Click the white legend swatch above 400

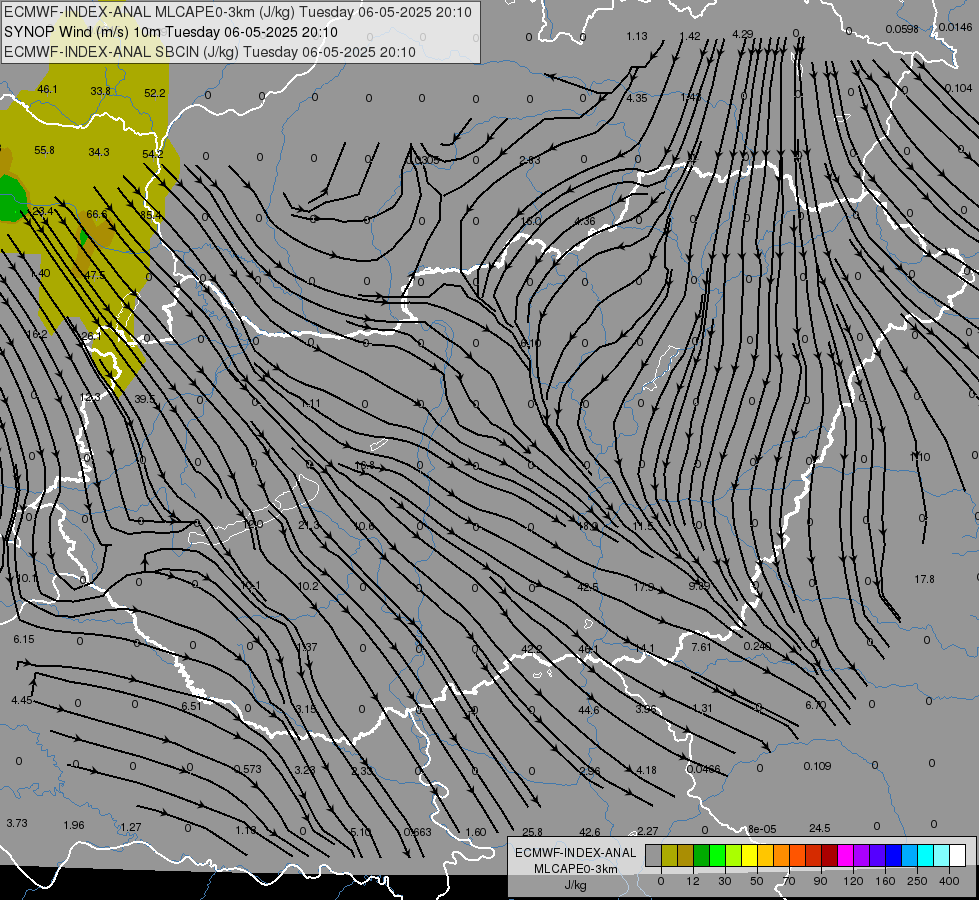[958, 855]
